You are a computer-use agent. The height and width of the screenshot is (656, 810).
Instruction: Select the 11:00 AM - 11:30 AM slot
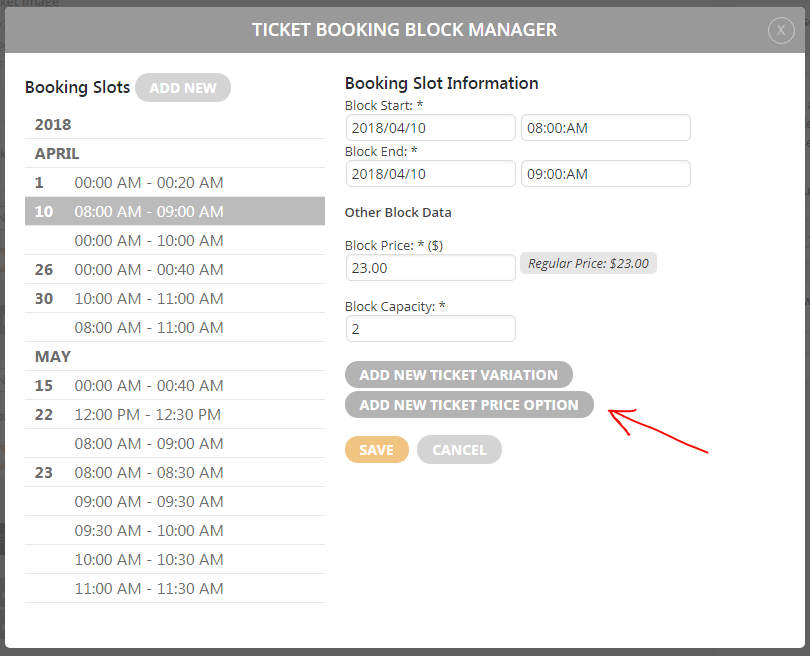point(175,588)
